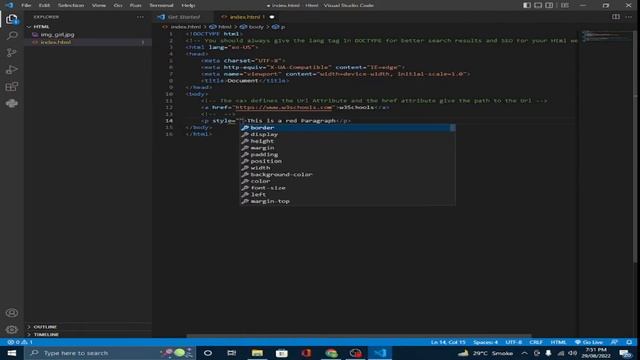Expand the Timeline section

tap(46, 334)
